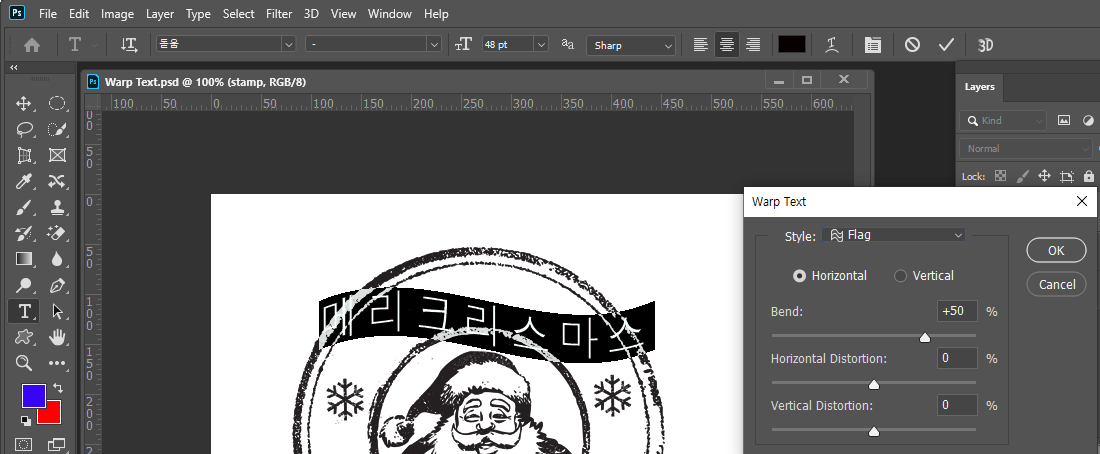Select the History Brush tool
This screenshot has width=1100, height=454.
coord(24,233)
